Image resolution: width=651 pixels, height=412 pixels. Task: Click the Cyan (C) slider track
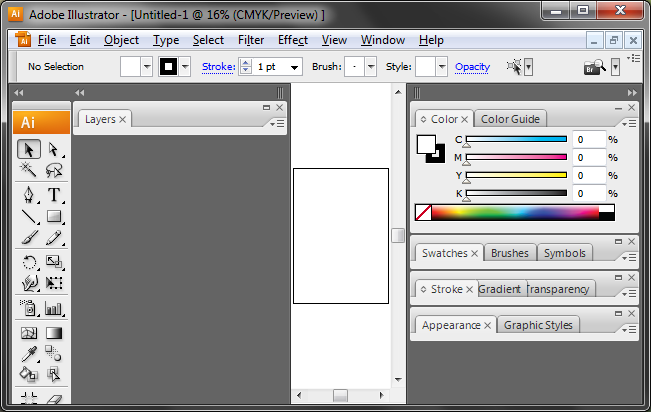click(516, 139)
